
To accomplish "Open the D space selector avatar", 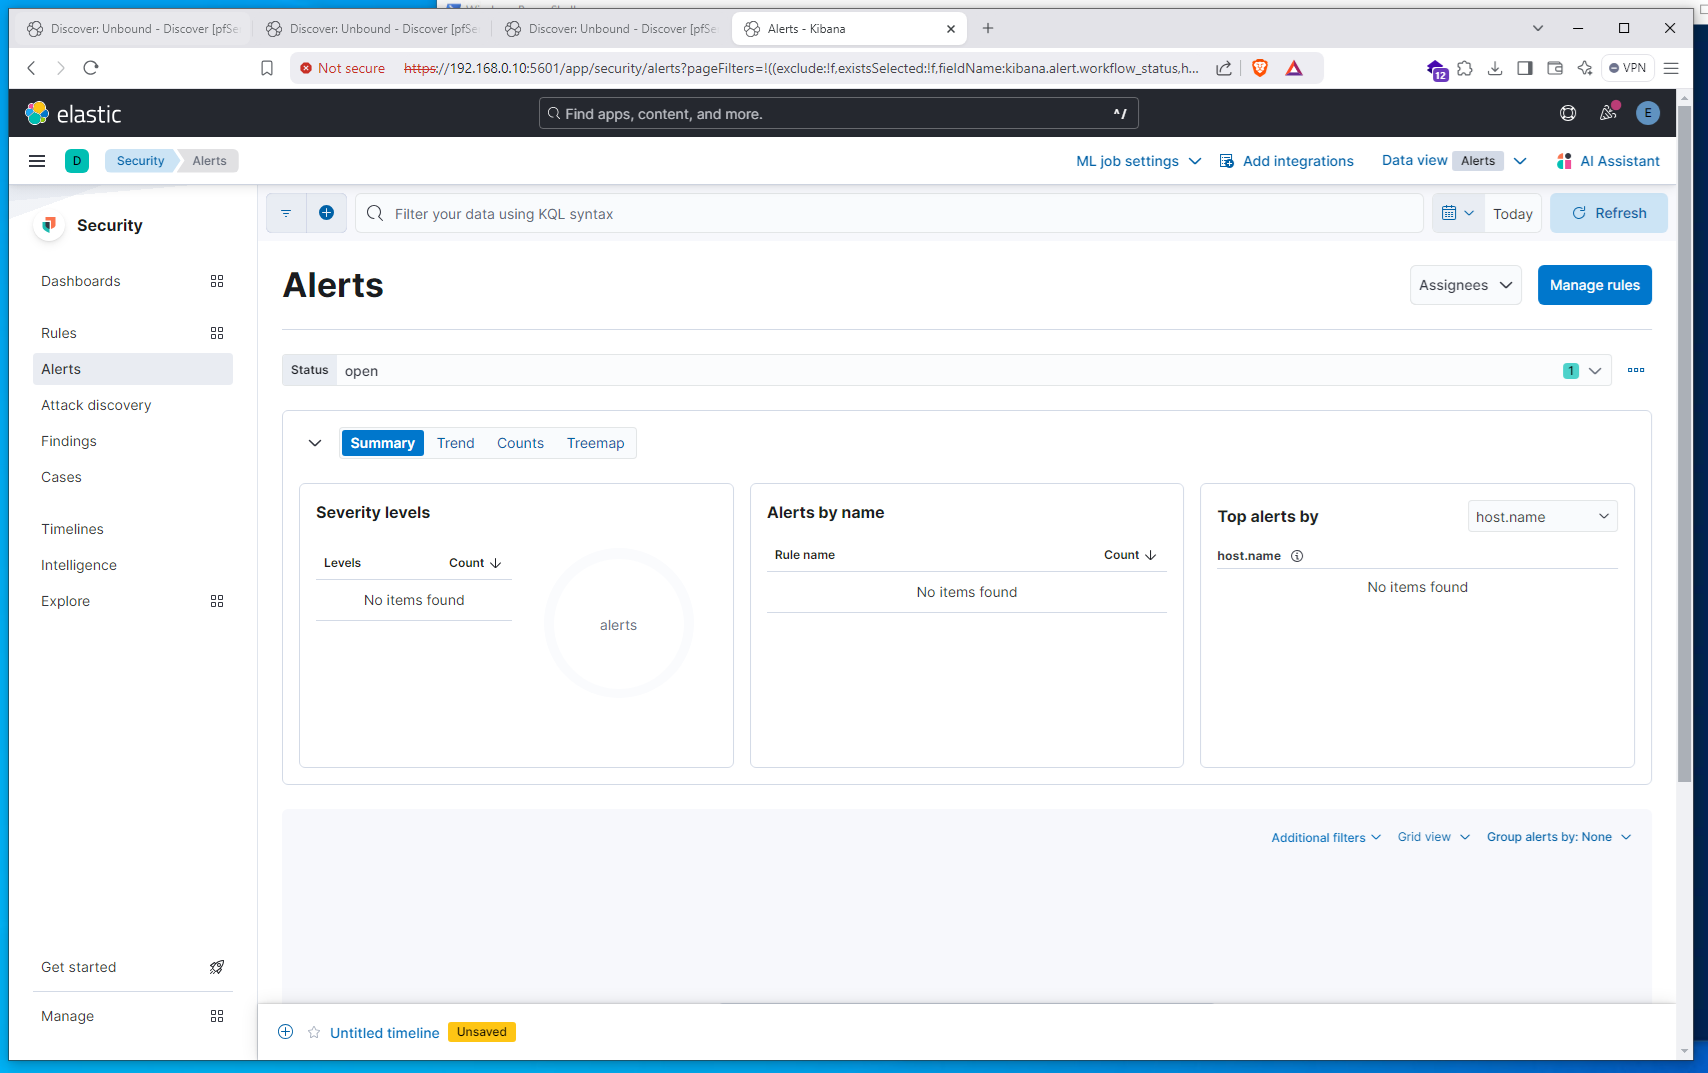I will pos(77,161).
